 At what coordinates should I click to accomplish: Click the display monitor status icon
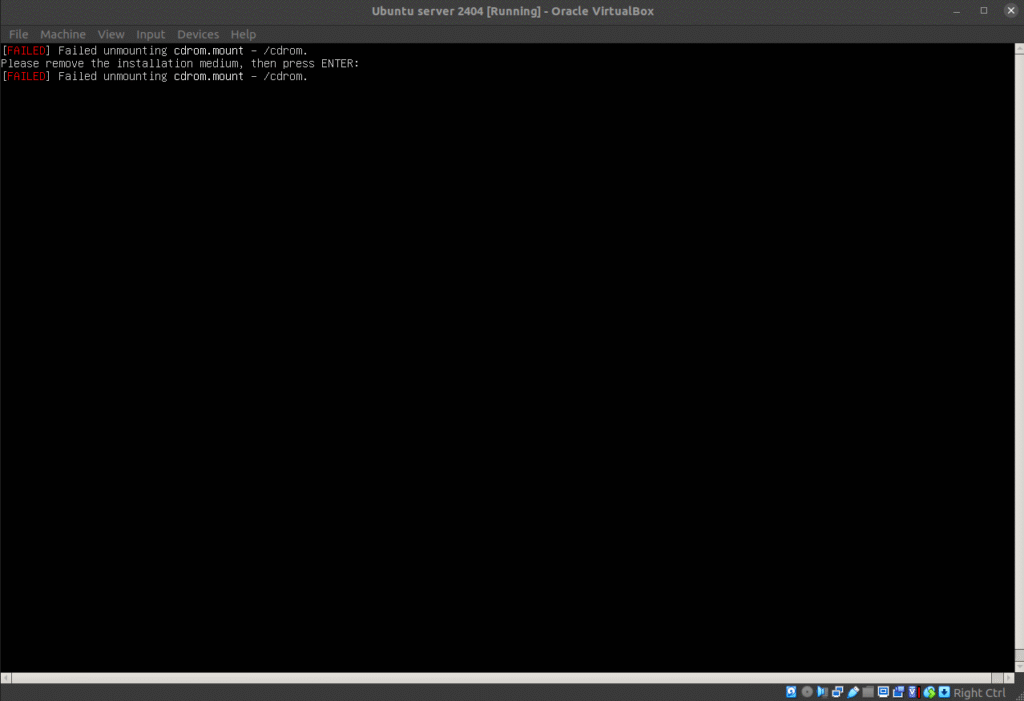(884, 692)
